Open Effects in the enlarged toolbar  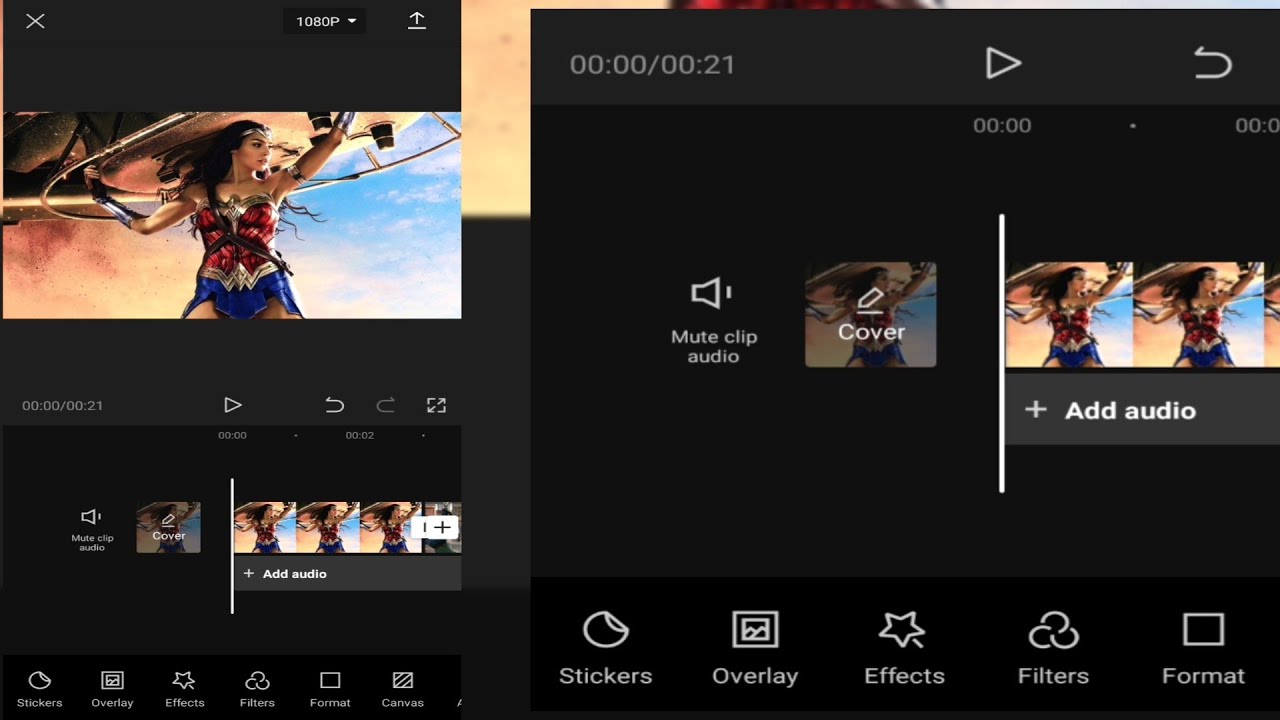click(904, 648)
